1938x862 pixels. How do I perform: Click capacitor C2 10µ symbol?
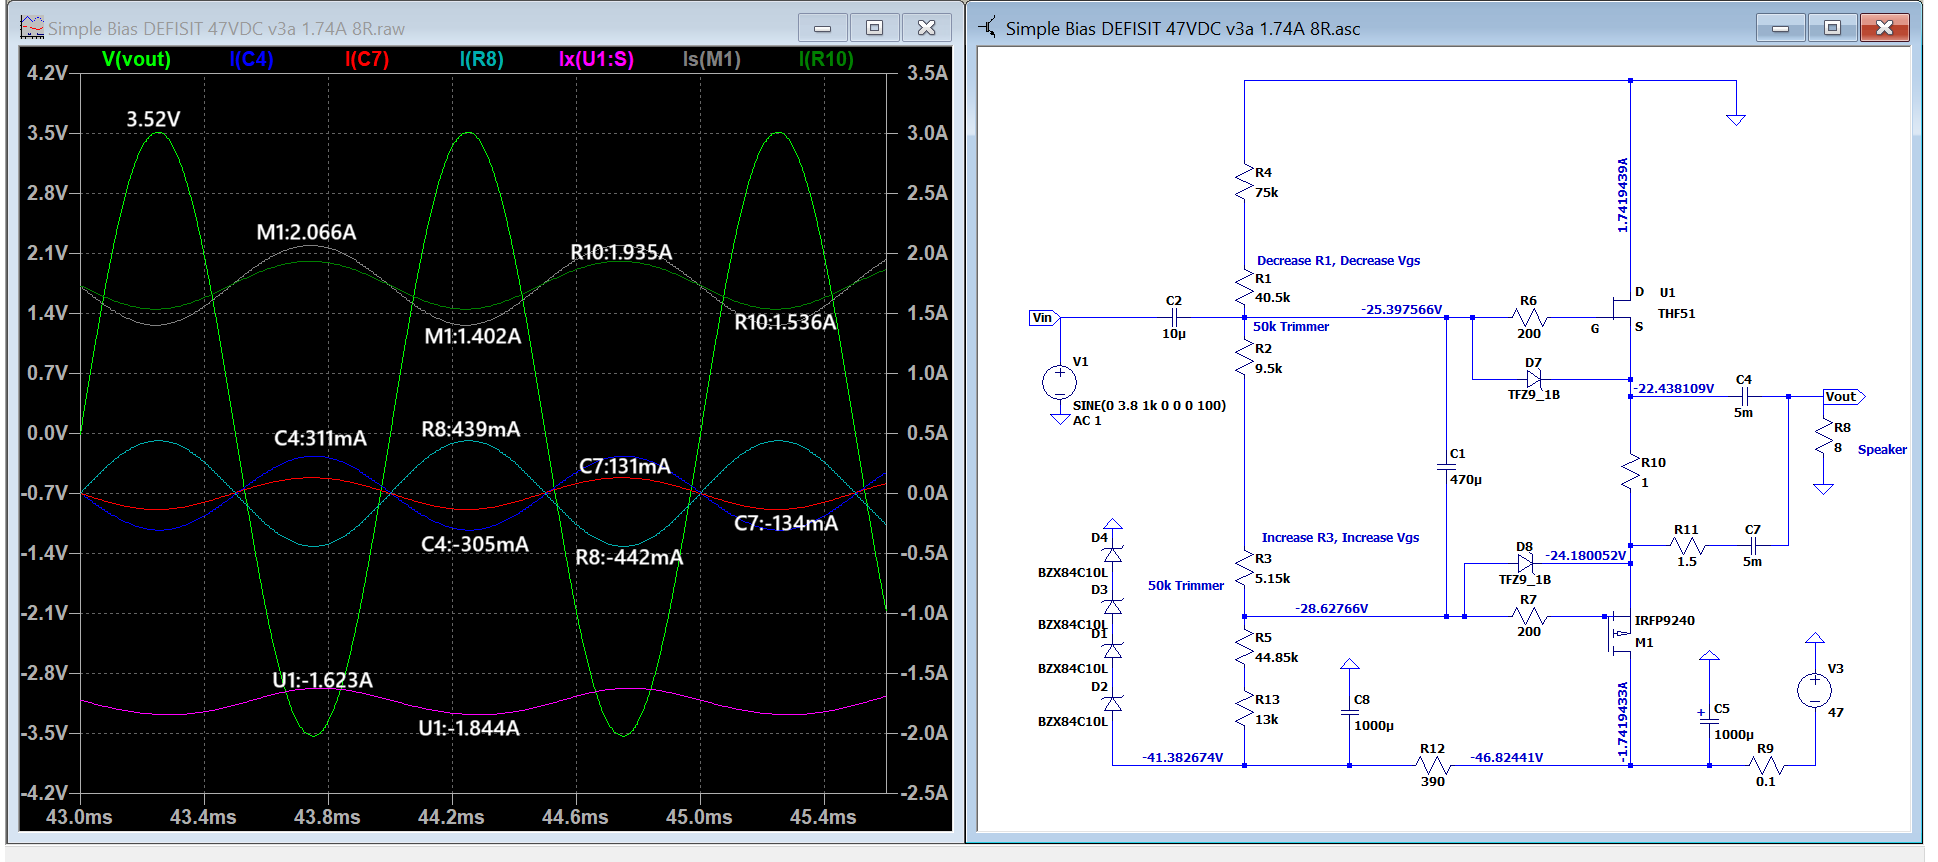1176,318
